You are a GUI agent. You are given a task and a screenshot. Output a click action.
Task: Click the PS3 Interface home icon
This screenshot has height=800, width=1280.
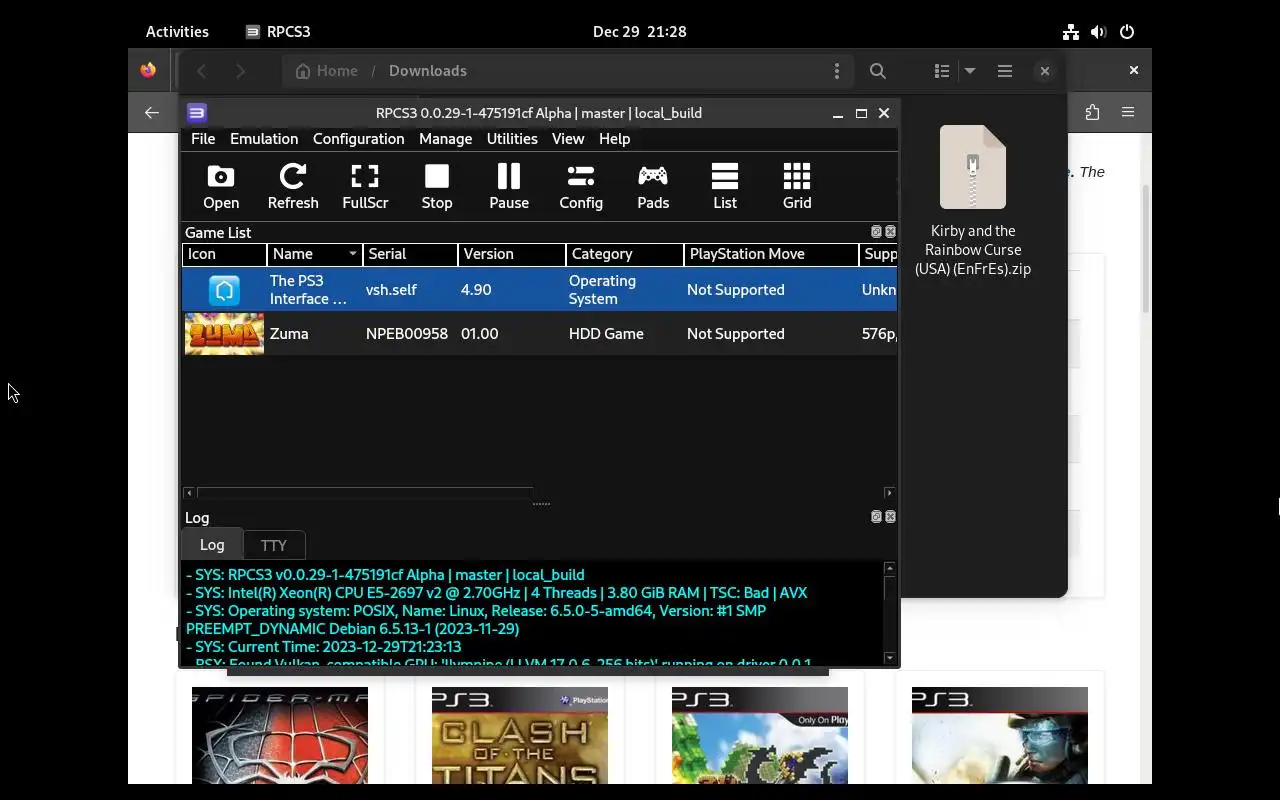pyautogui.click(x=224, y=290)
